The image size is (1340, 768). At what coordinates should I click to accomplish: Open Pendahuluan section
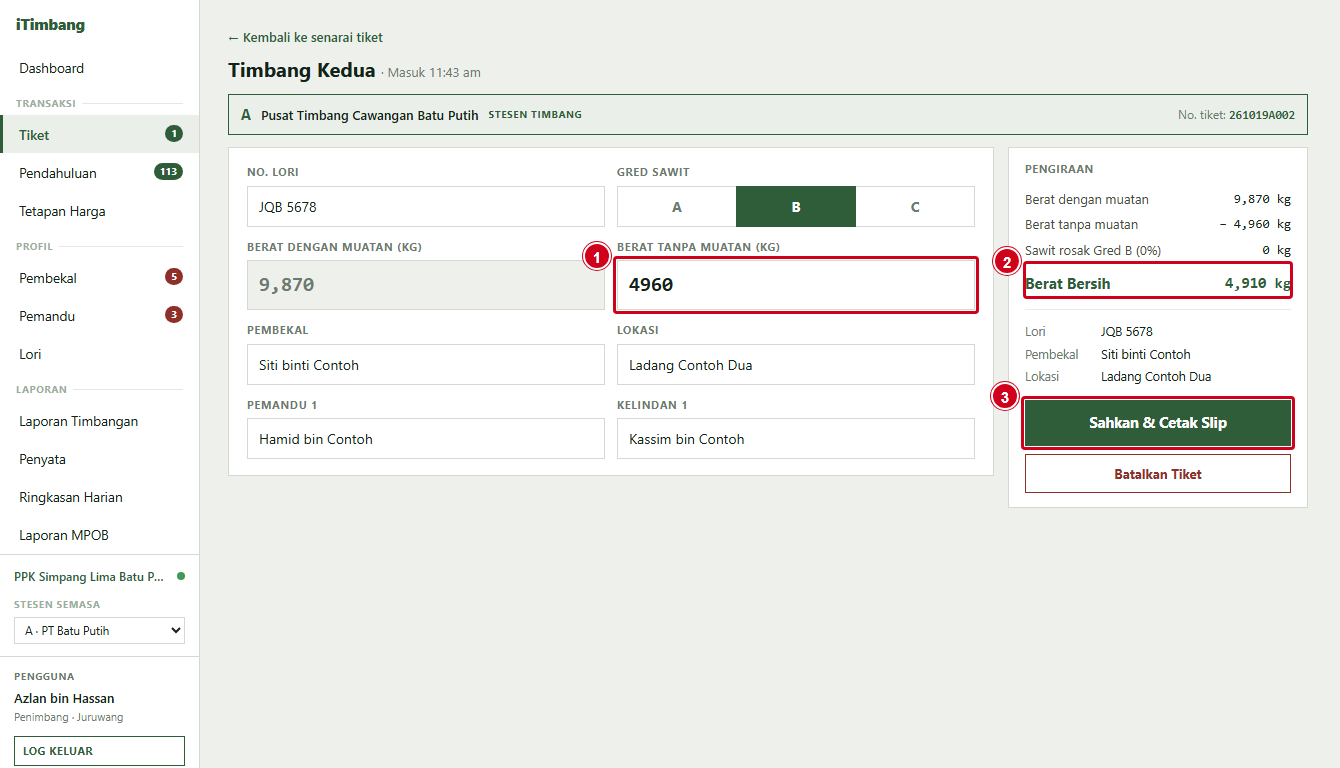point(99,173)
